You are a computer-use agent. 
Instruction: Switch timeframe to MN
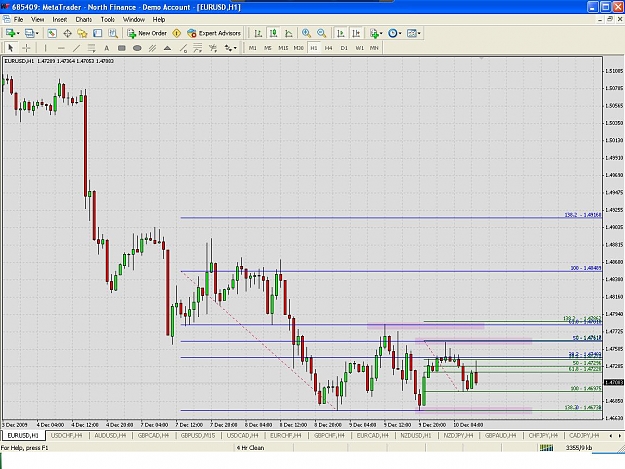click(x=374, y=48)
